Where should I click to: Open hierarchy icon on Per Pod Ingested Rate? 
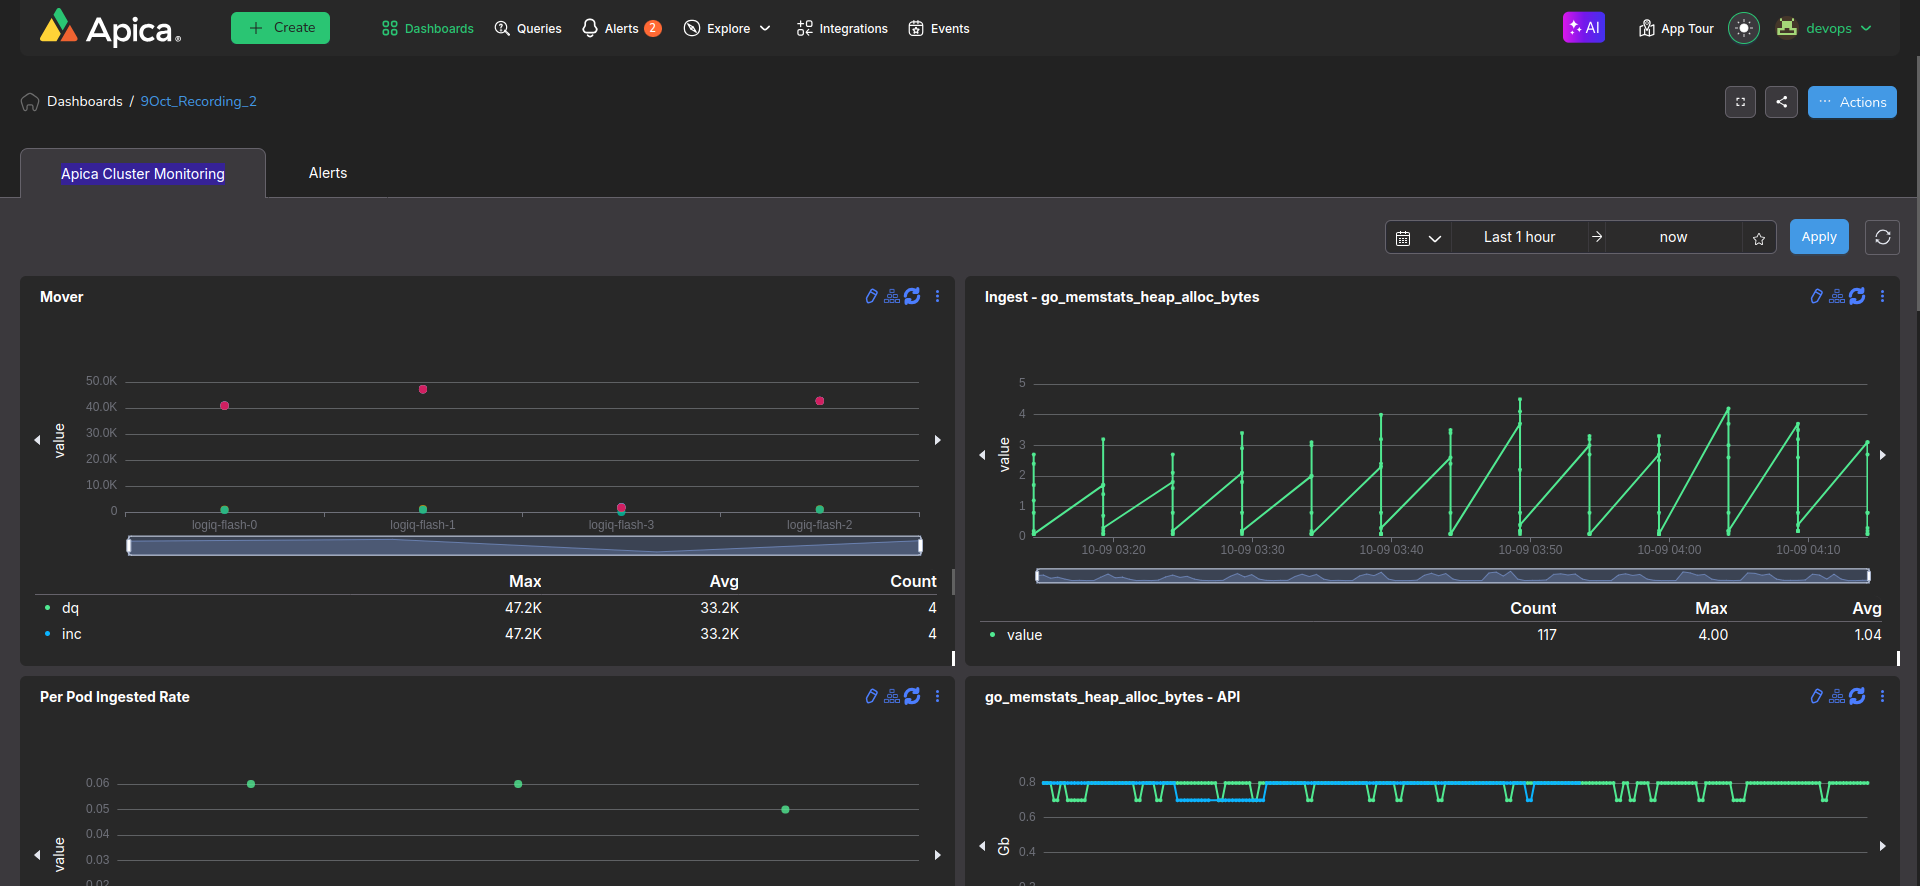pos(891,697)
